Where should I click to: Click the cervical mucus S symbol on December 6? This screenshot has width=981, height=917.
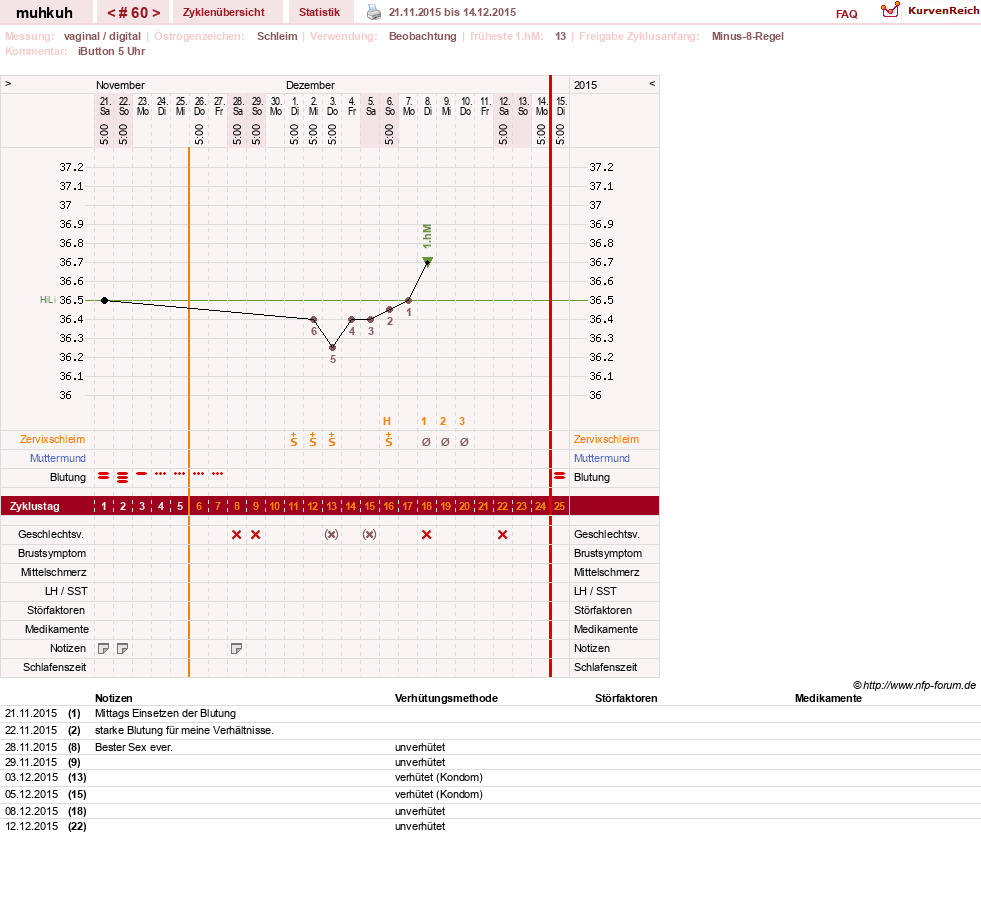(389, 440)
